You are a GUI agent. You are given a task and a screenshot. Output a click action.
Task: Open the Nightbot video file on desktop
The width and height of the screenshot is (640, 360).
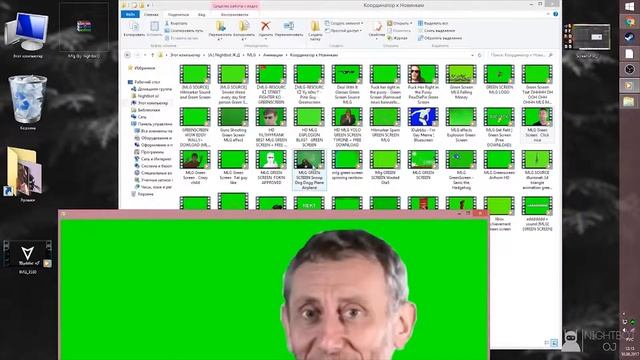click(28, 257)
